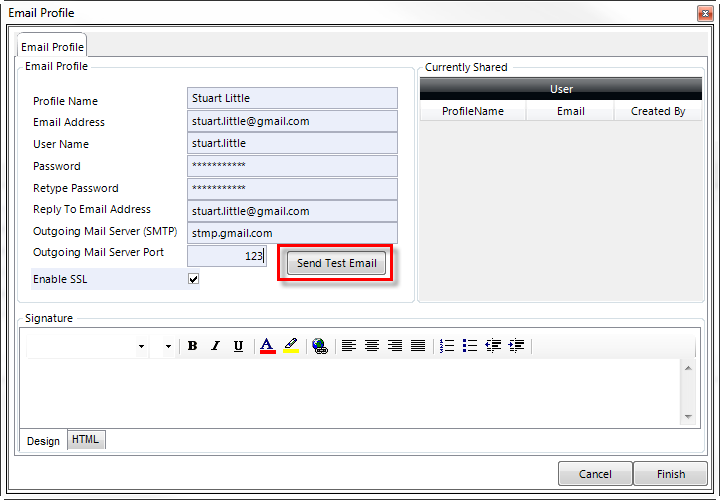Toggle italic formatting in signature editor
The image size is (720, 500).
click(215, 346)
